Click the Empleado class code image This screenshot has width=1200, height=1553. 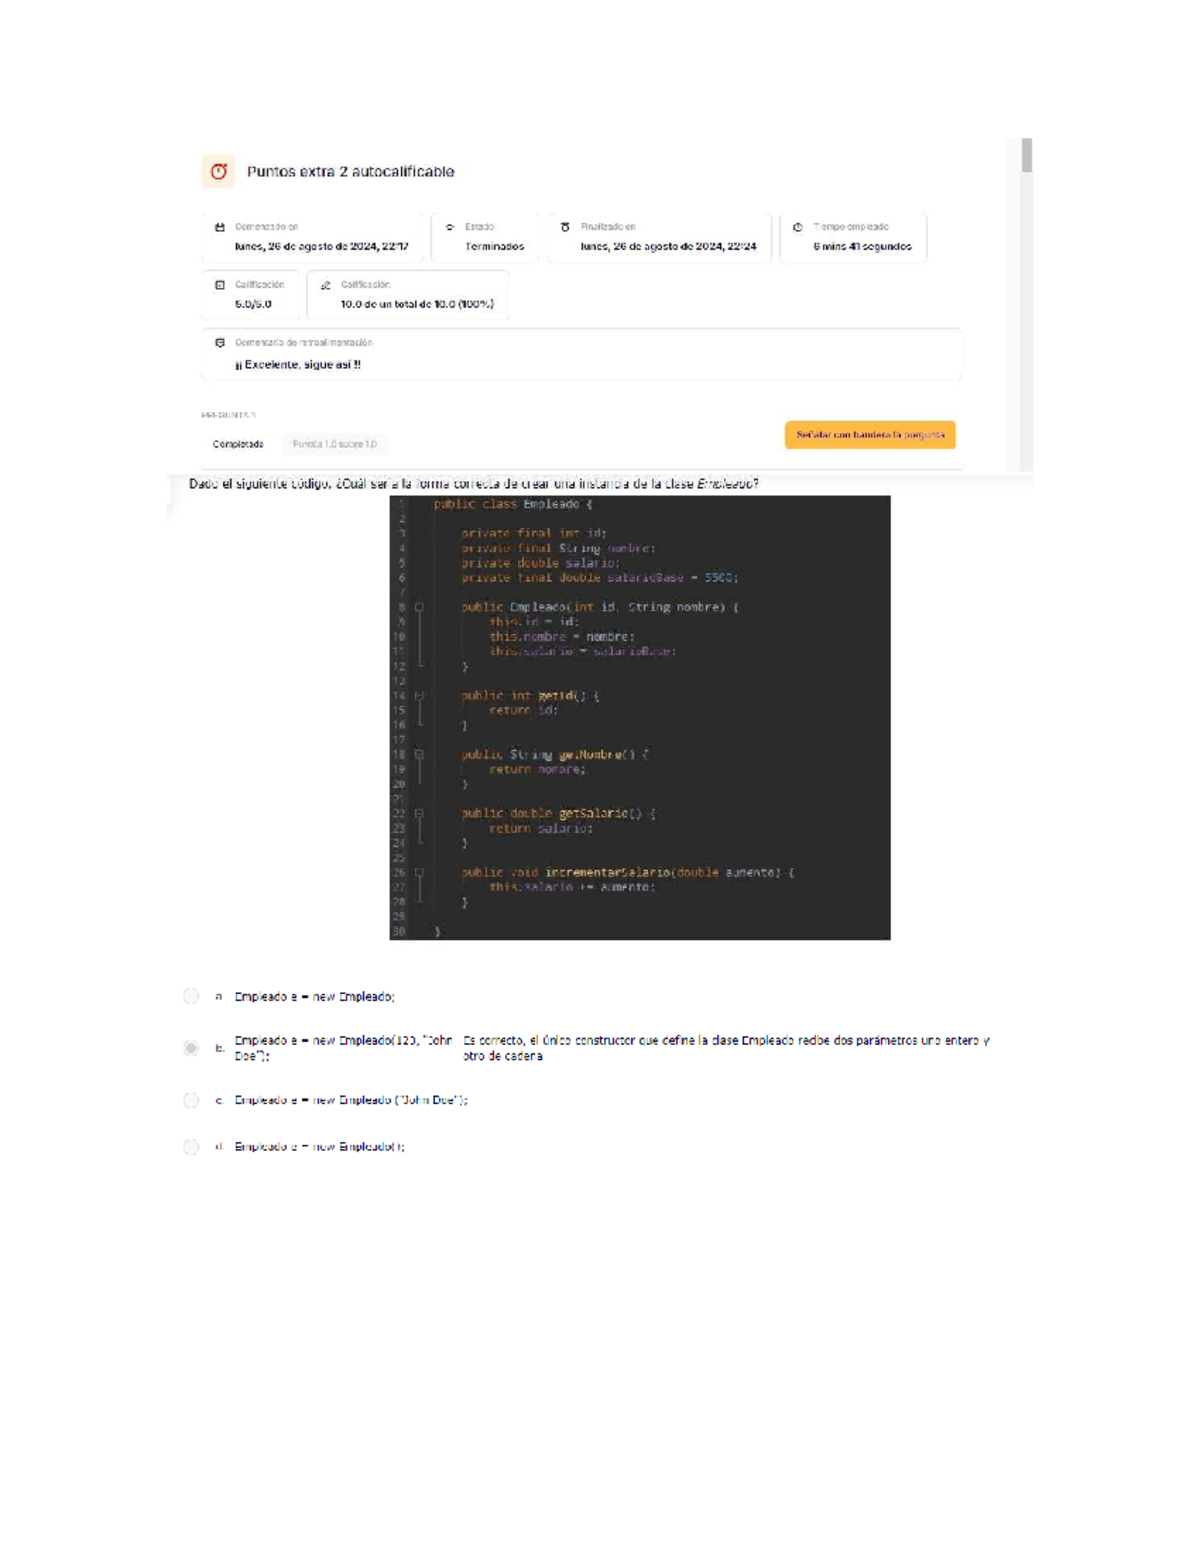640,717
